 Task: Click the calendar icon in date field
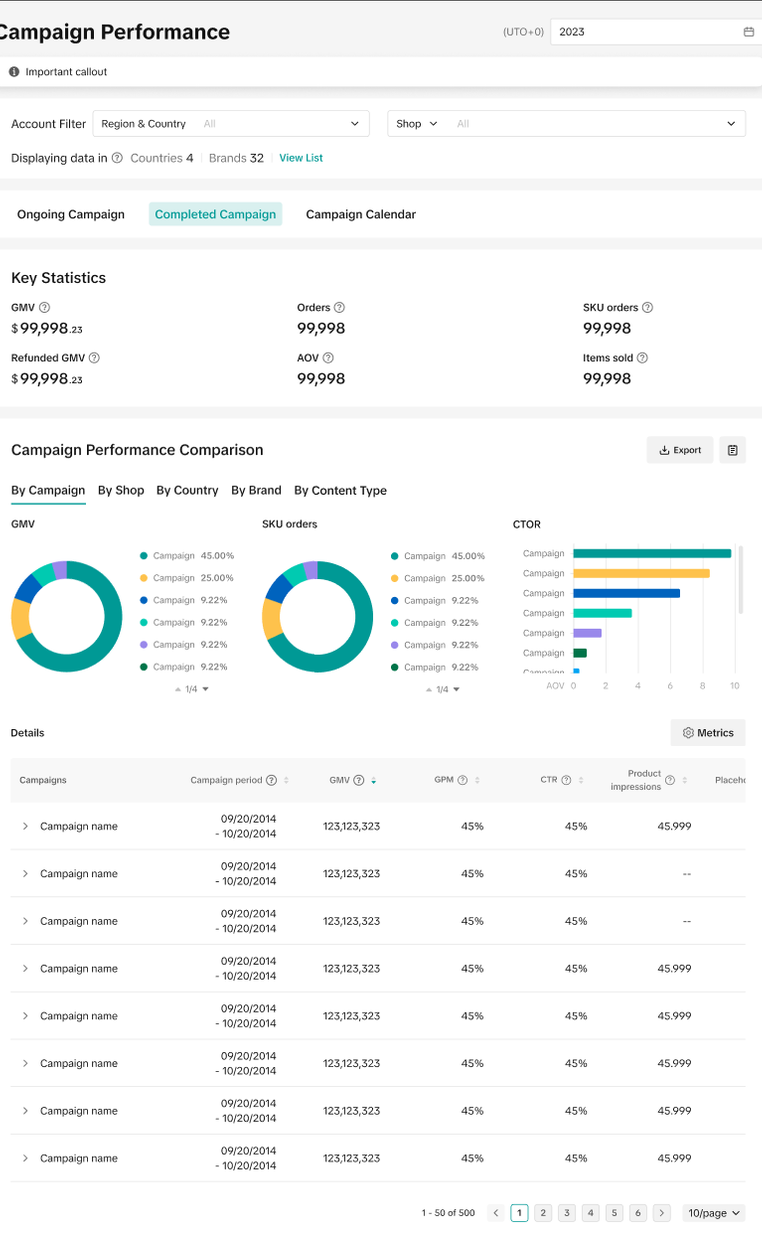(x=748, y=32)
